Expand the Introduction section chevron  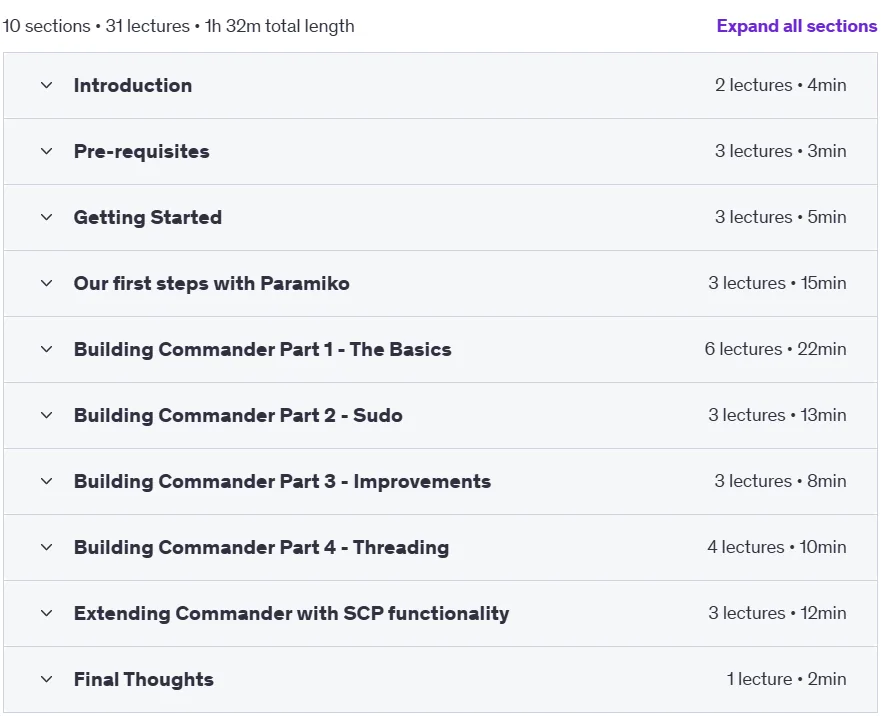coord(47,85)
